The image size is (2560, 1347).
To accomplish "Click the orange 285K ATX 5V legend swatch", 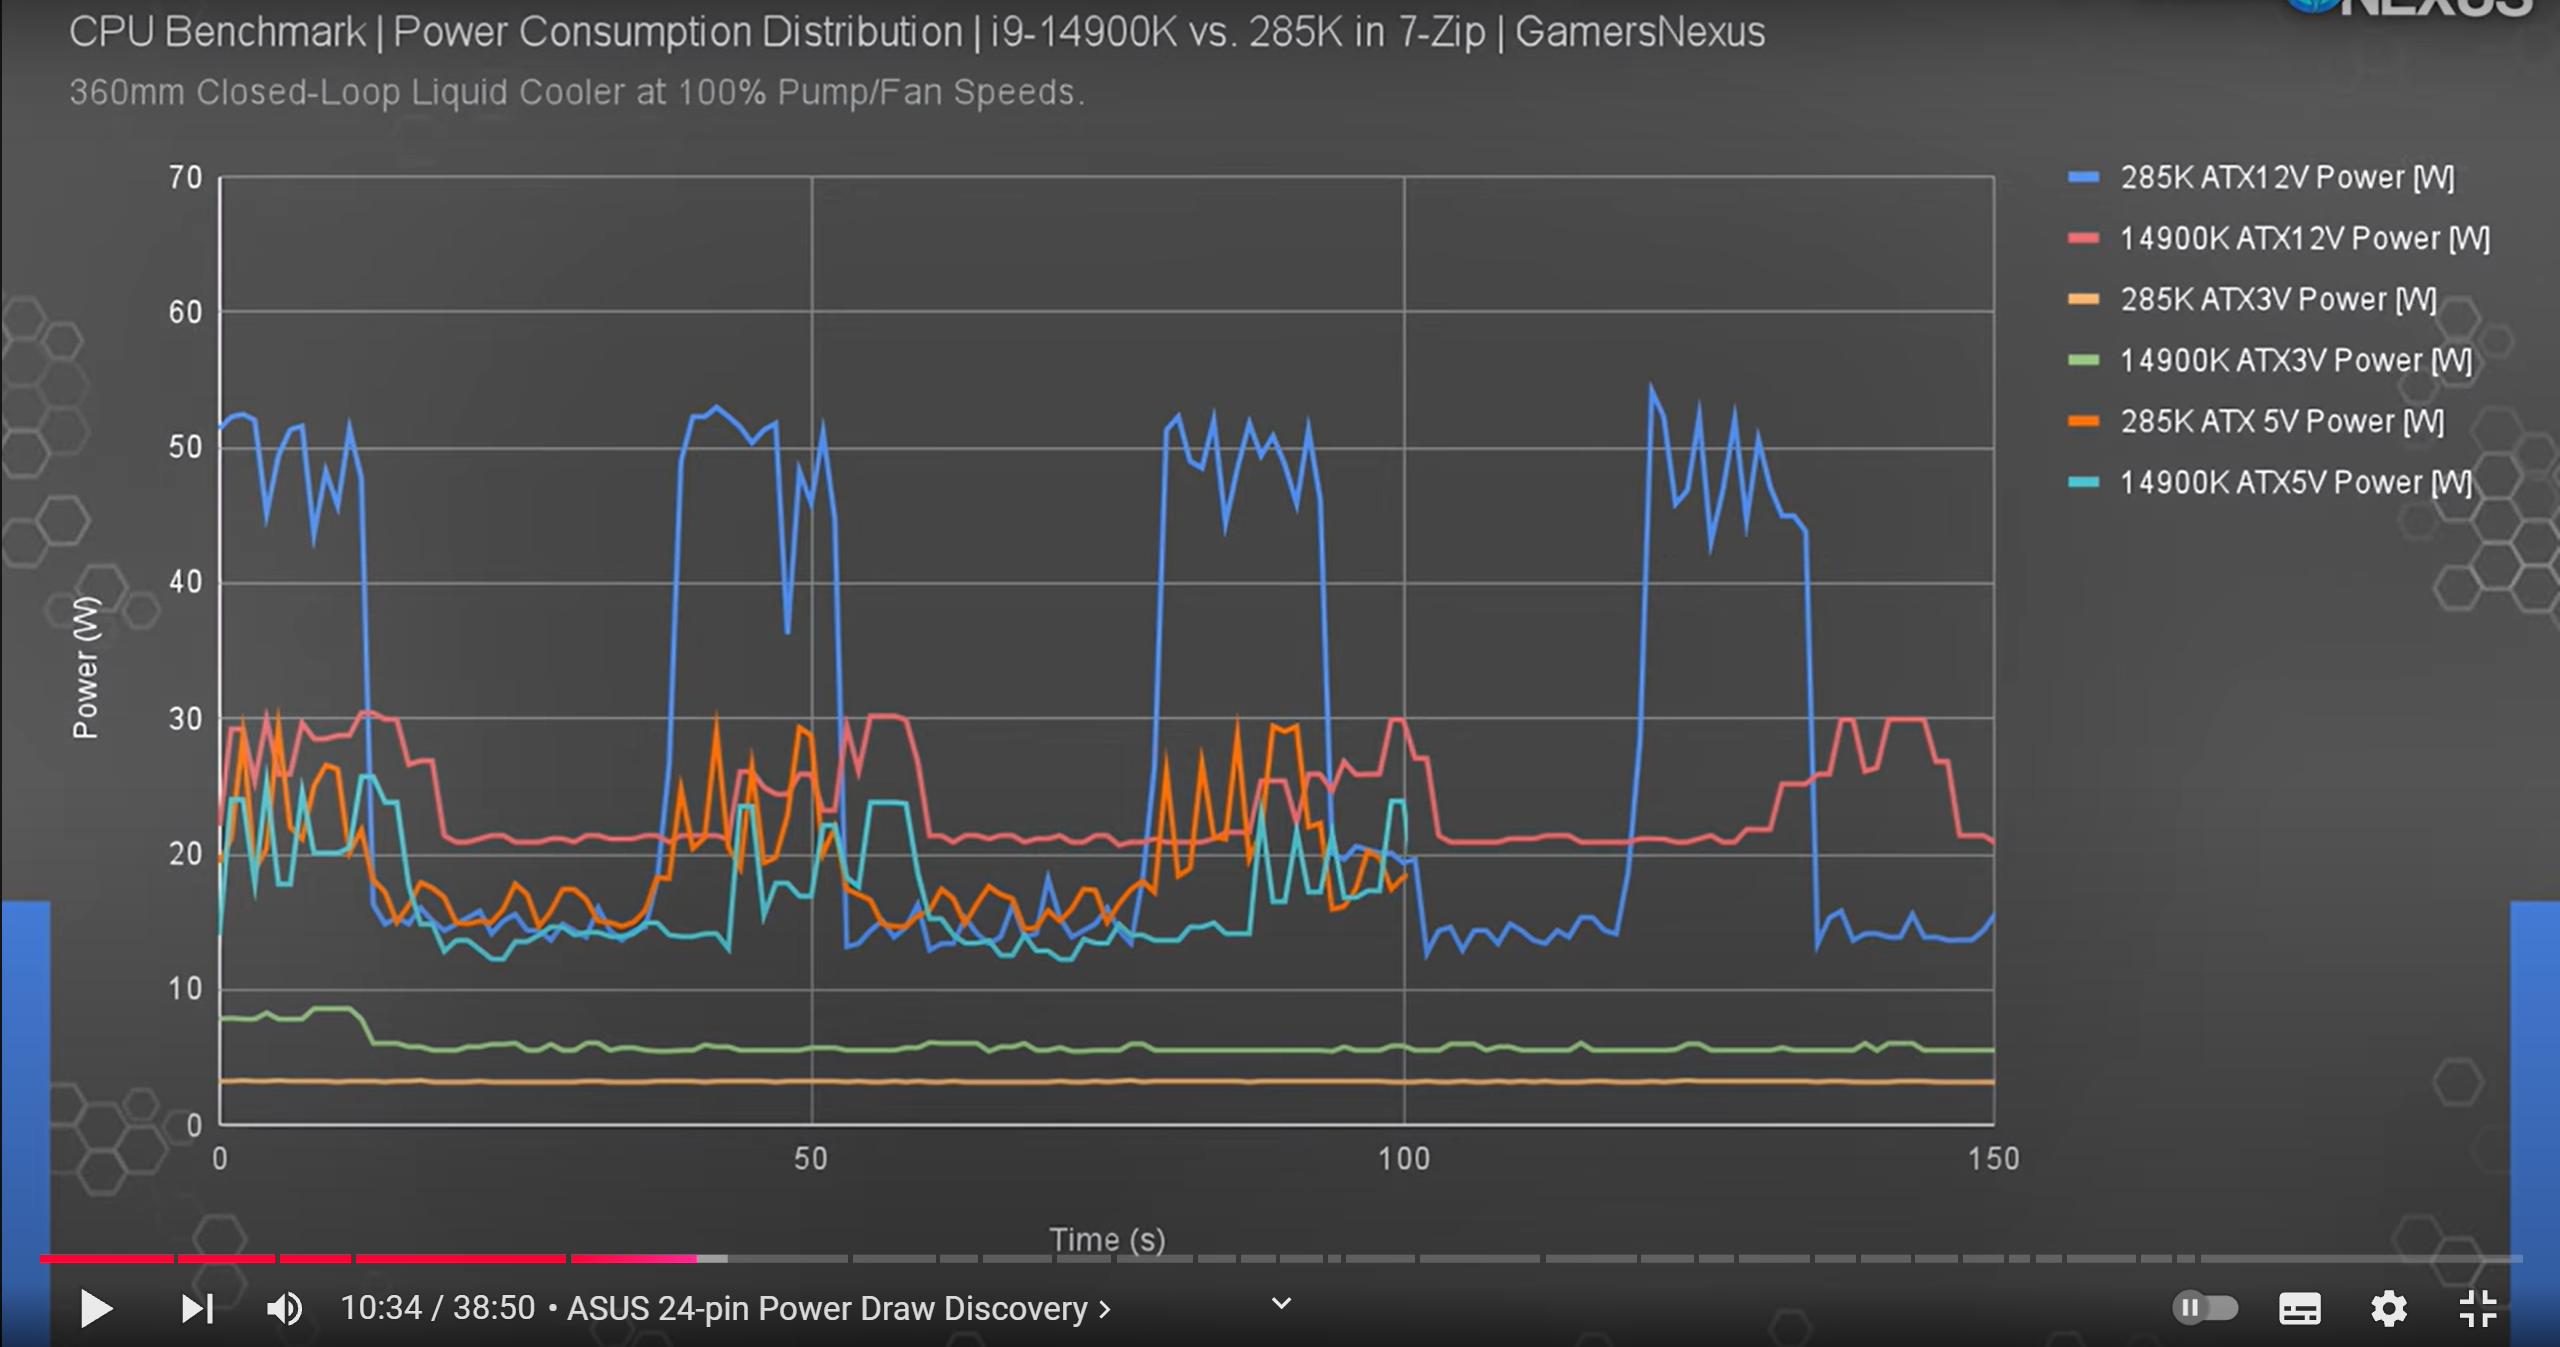I will point(2083,421).
